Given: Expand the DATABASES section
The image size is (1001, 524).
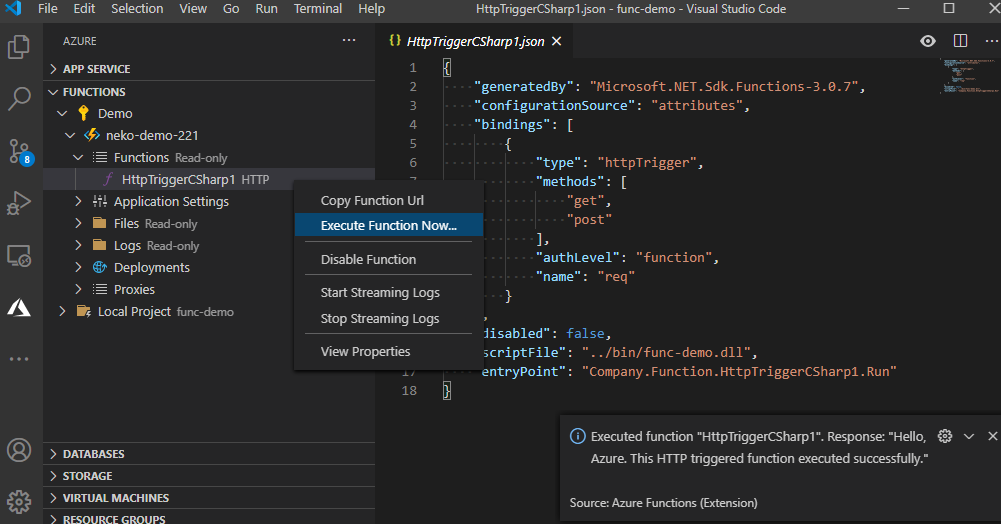Looking at the screenshot, I should coord(93,454).
